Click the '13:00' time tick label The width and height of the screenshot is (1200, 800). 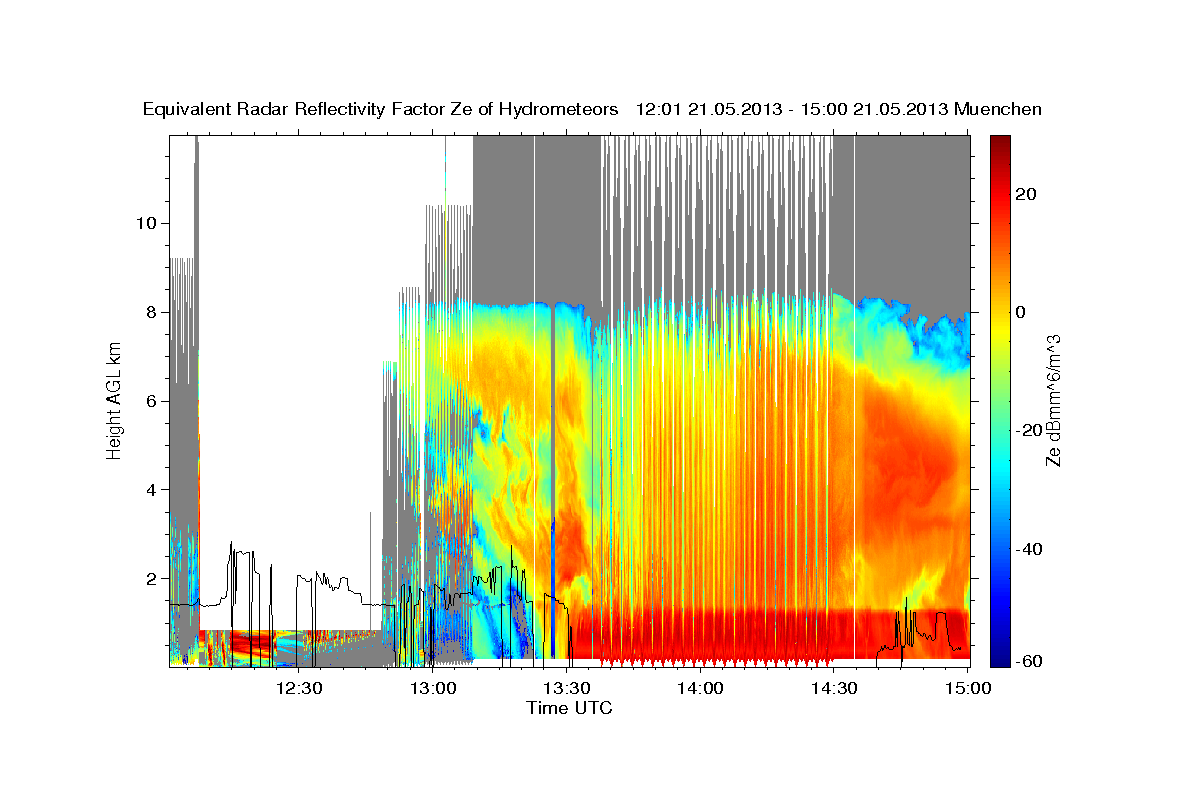click(x=433, y=688)
